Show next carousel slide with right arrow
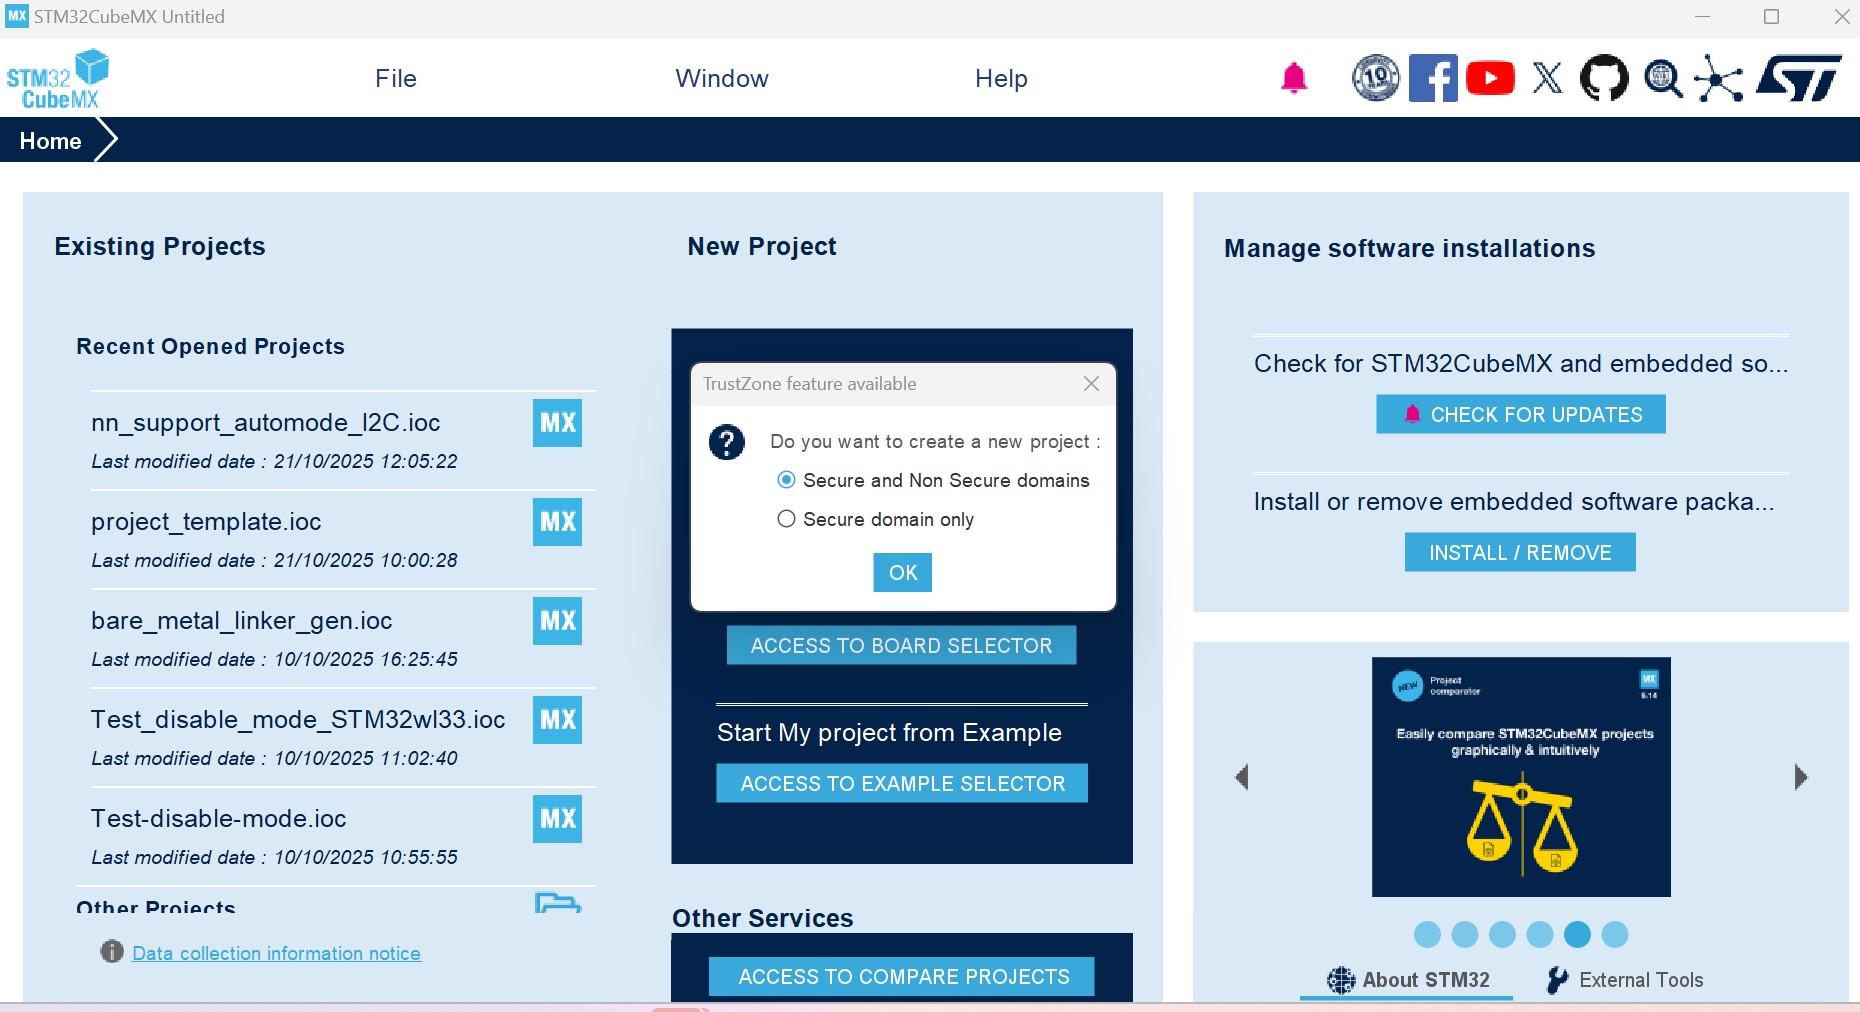This screenshot has height=1012, width=1860. click(1801, 777)
